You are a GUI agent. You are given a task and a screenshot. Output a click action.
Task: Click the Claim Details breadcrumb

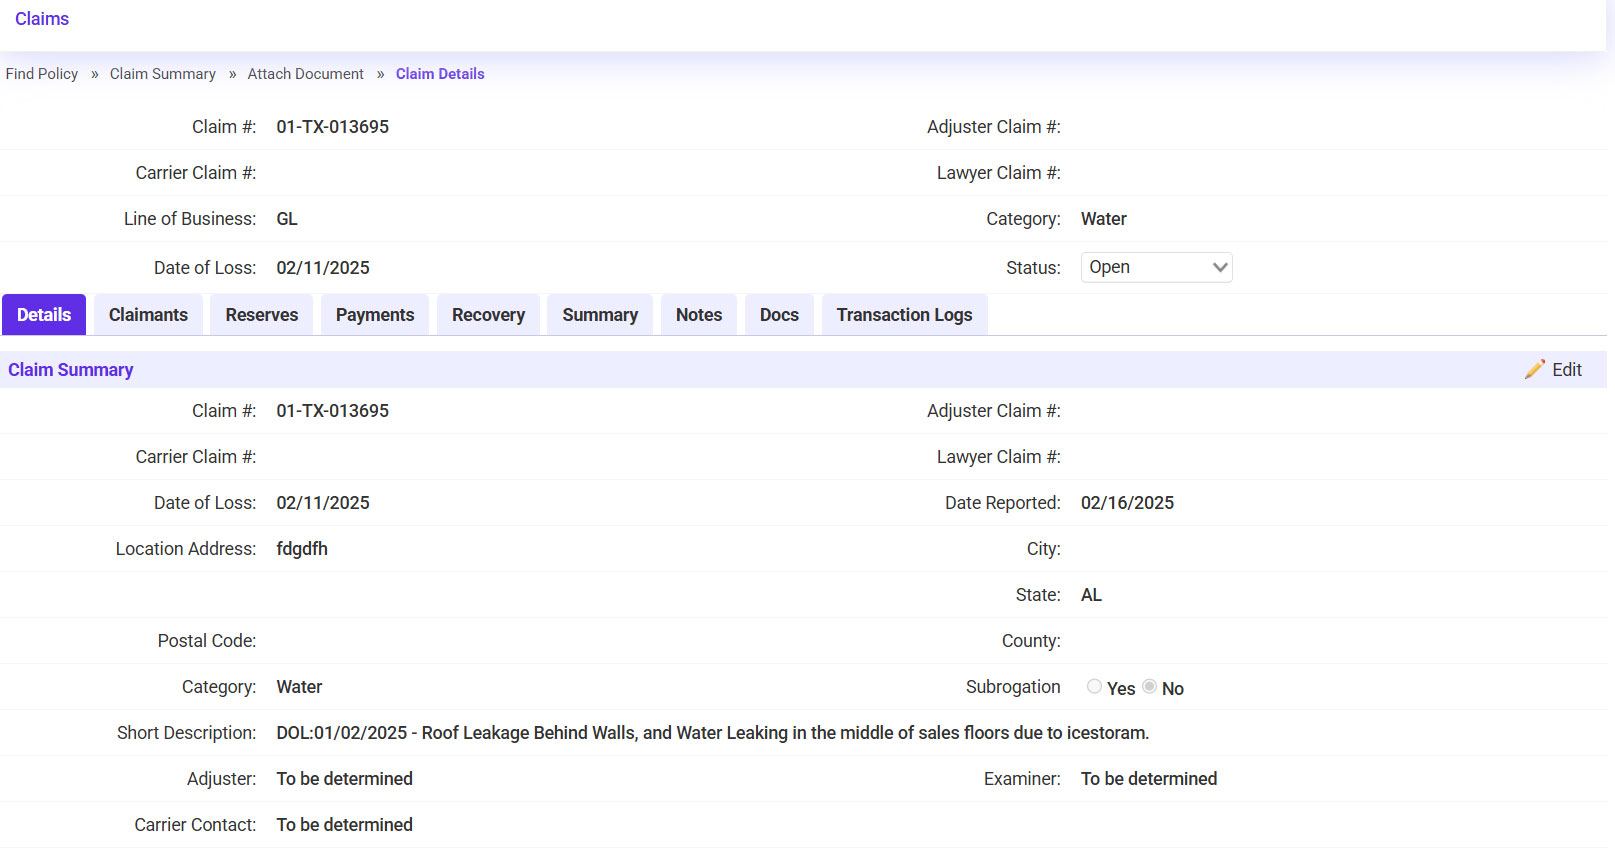coord(440,74)
